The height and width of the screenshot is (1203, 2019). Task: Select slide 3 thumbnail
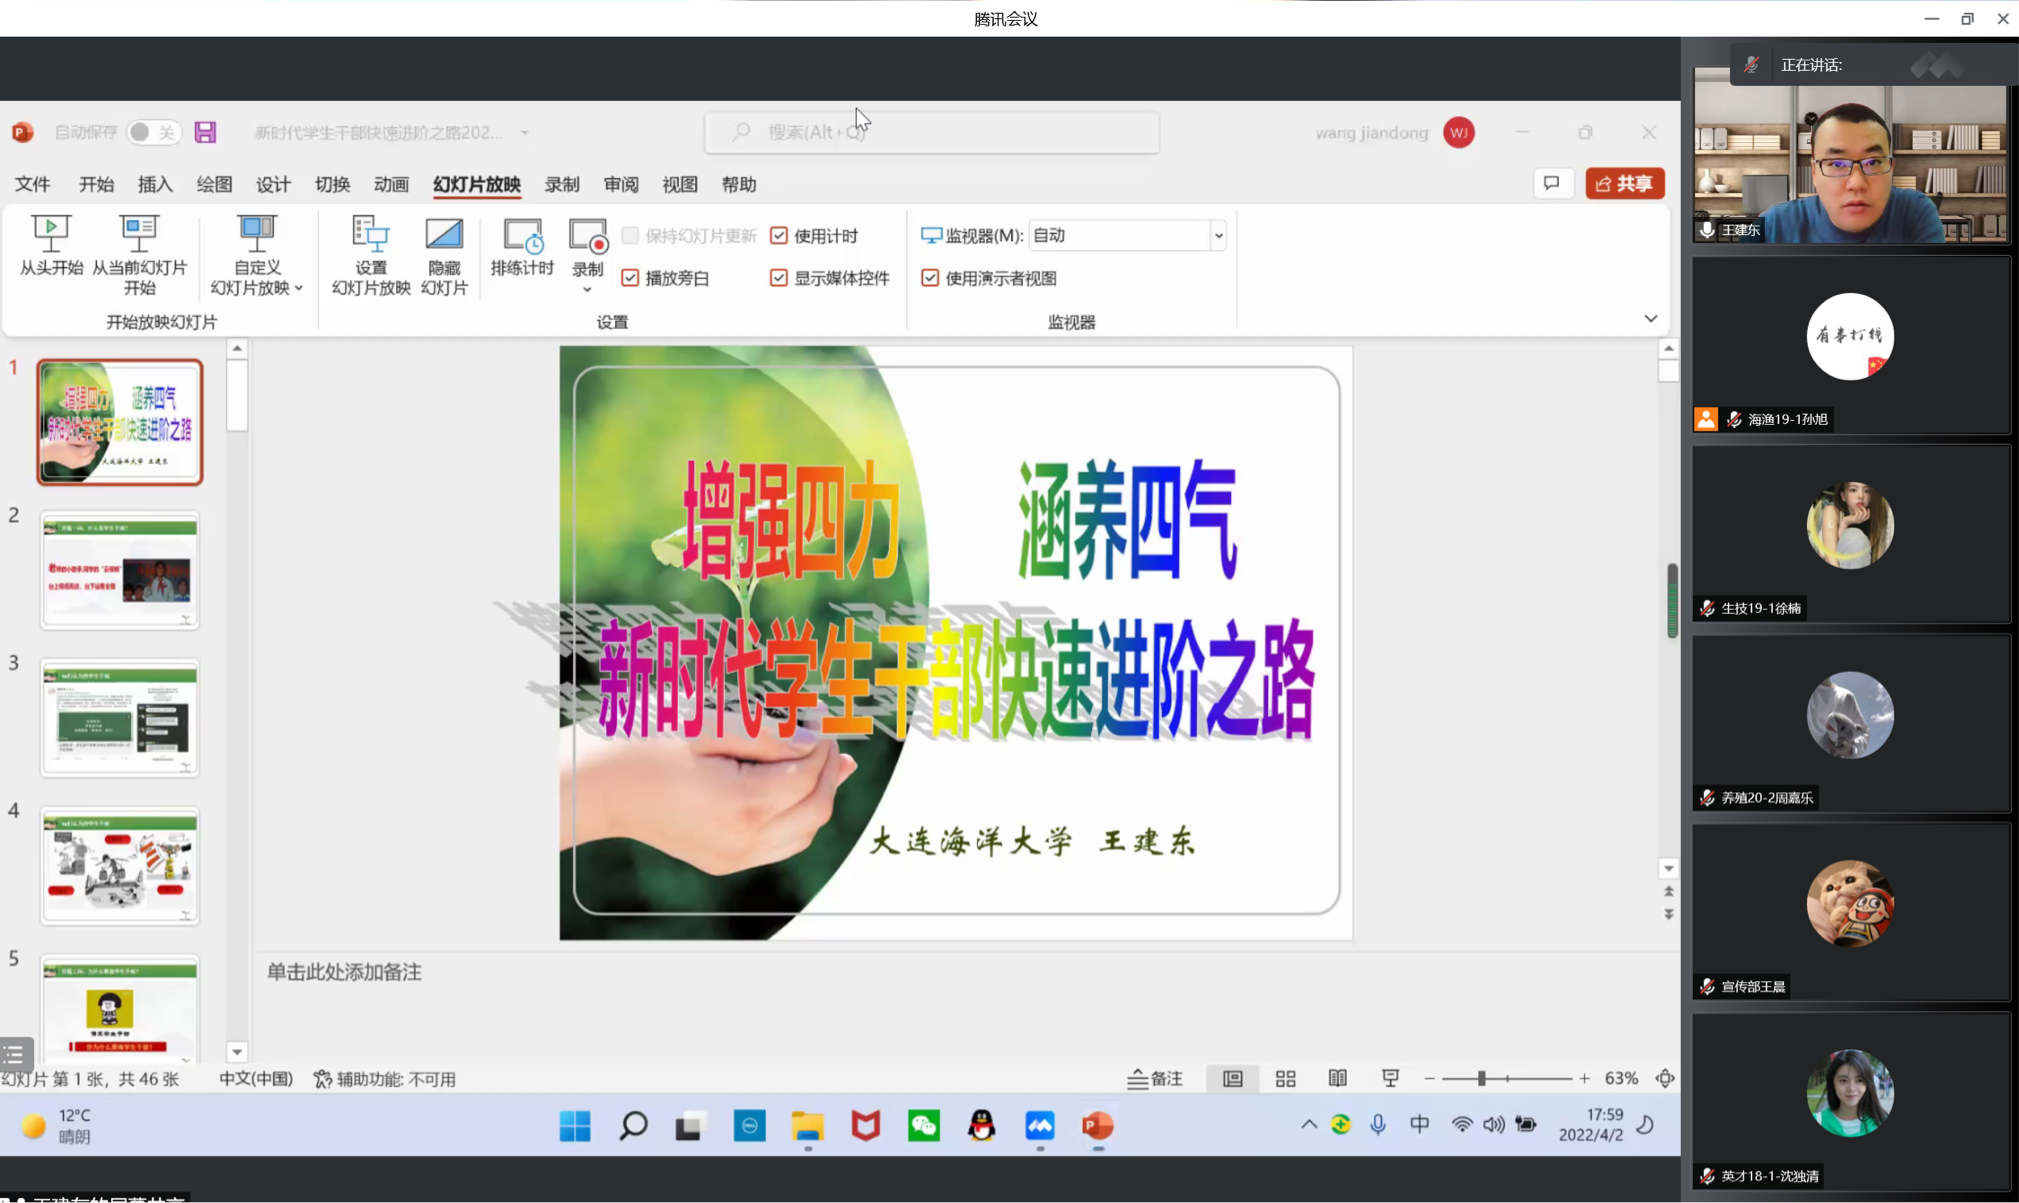coord(119,717)
